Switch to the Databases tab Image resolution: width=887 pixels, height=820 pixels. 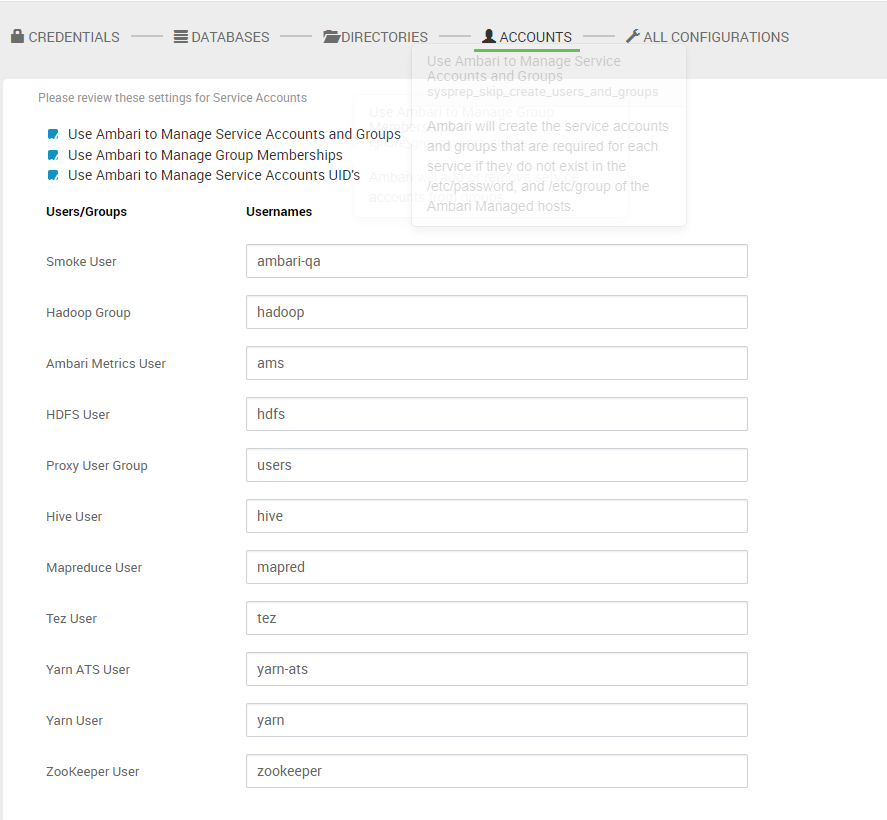pyautogui.click(x=222, y=37)
